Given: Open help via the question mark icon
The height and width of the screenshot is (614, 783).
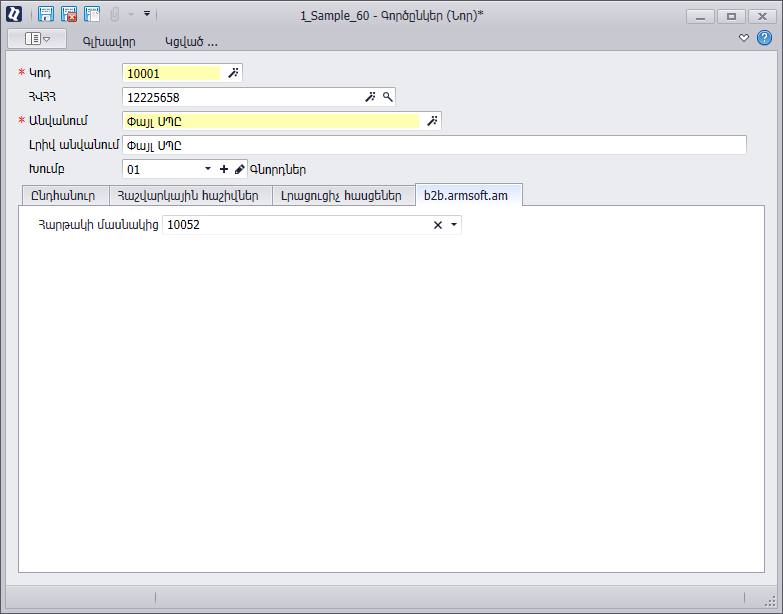Looking at the screenshot, I should point(765,38).
